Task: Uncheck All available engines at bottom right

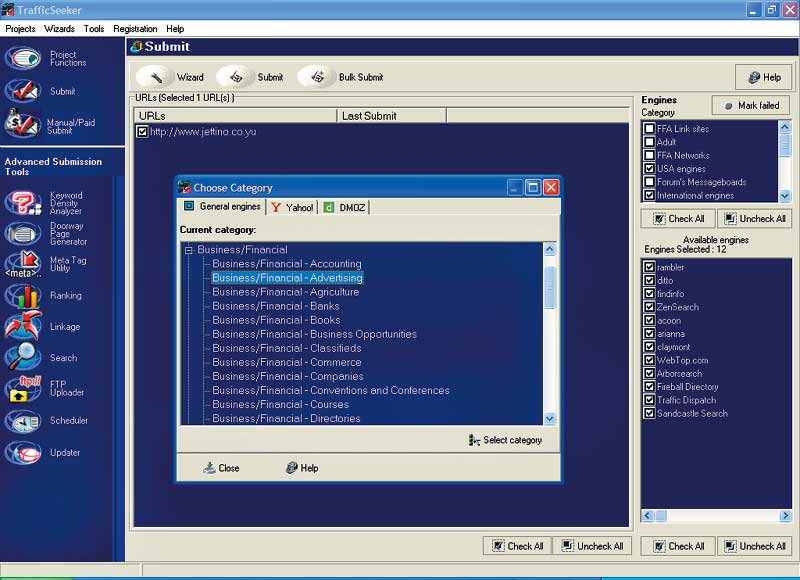Action: click(x=755, y=546)
